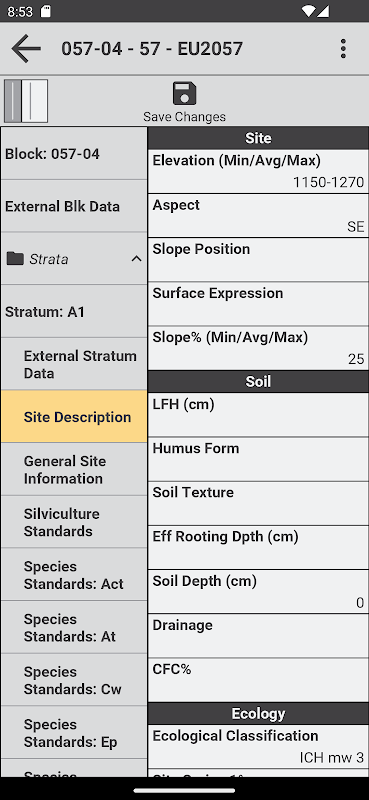Open Species Standards: Act

(x=74, y=575)
